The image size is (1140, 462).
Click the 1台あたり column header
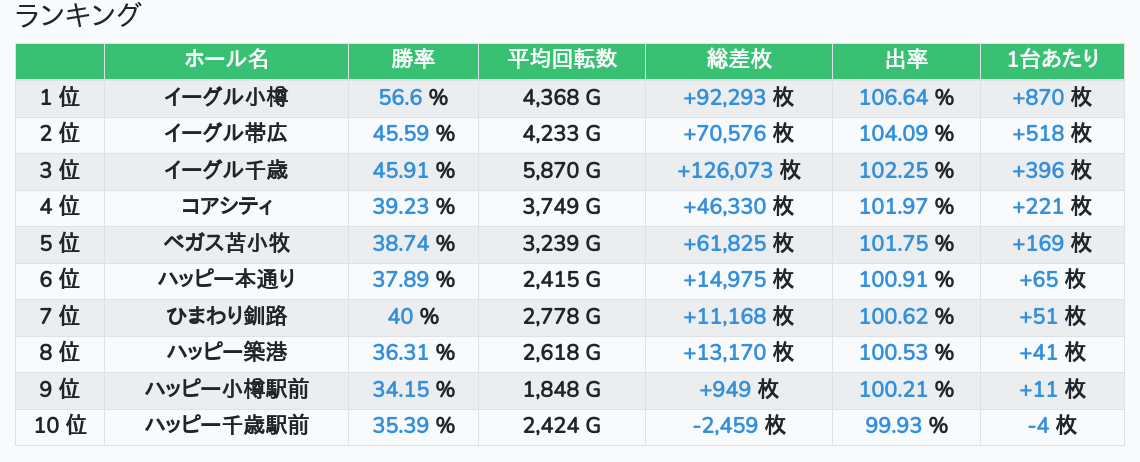1052,60
